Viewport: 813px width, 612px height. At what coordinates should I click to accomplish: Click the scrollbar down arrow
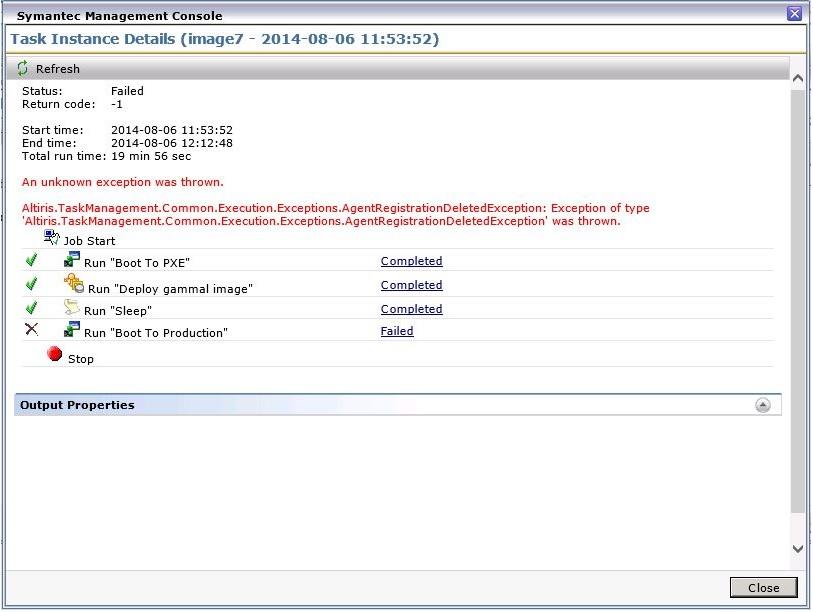click(x=798, y=548)
